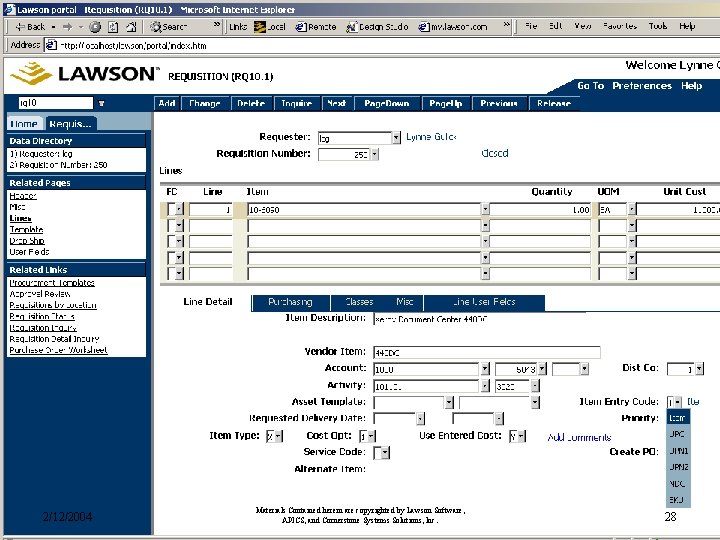720x540 pixels.
Task: Click the Inquire action button
Action: point(297,103)
